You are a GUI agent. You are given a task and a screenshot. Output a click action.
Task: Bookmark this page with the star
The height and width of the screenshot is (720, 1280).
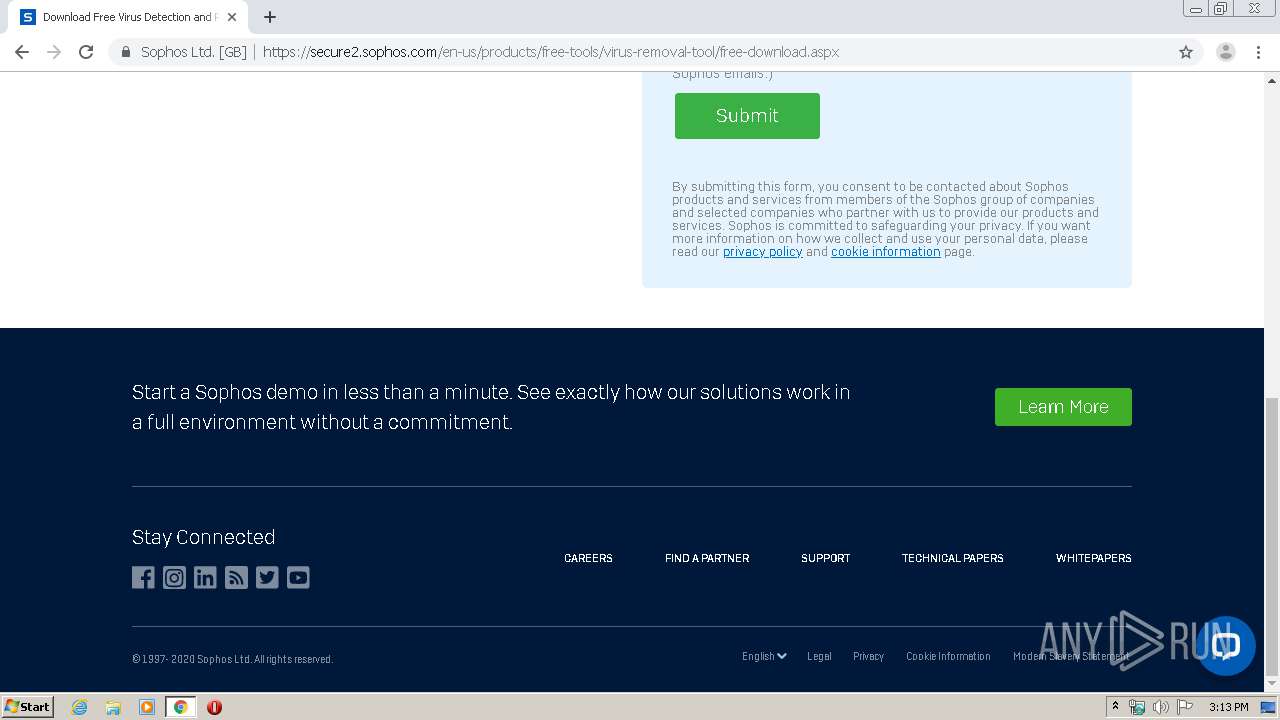point(1186,52)
